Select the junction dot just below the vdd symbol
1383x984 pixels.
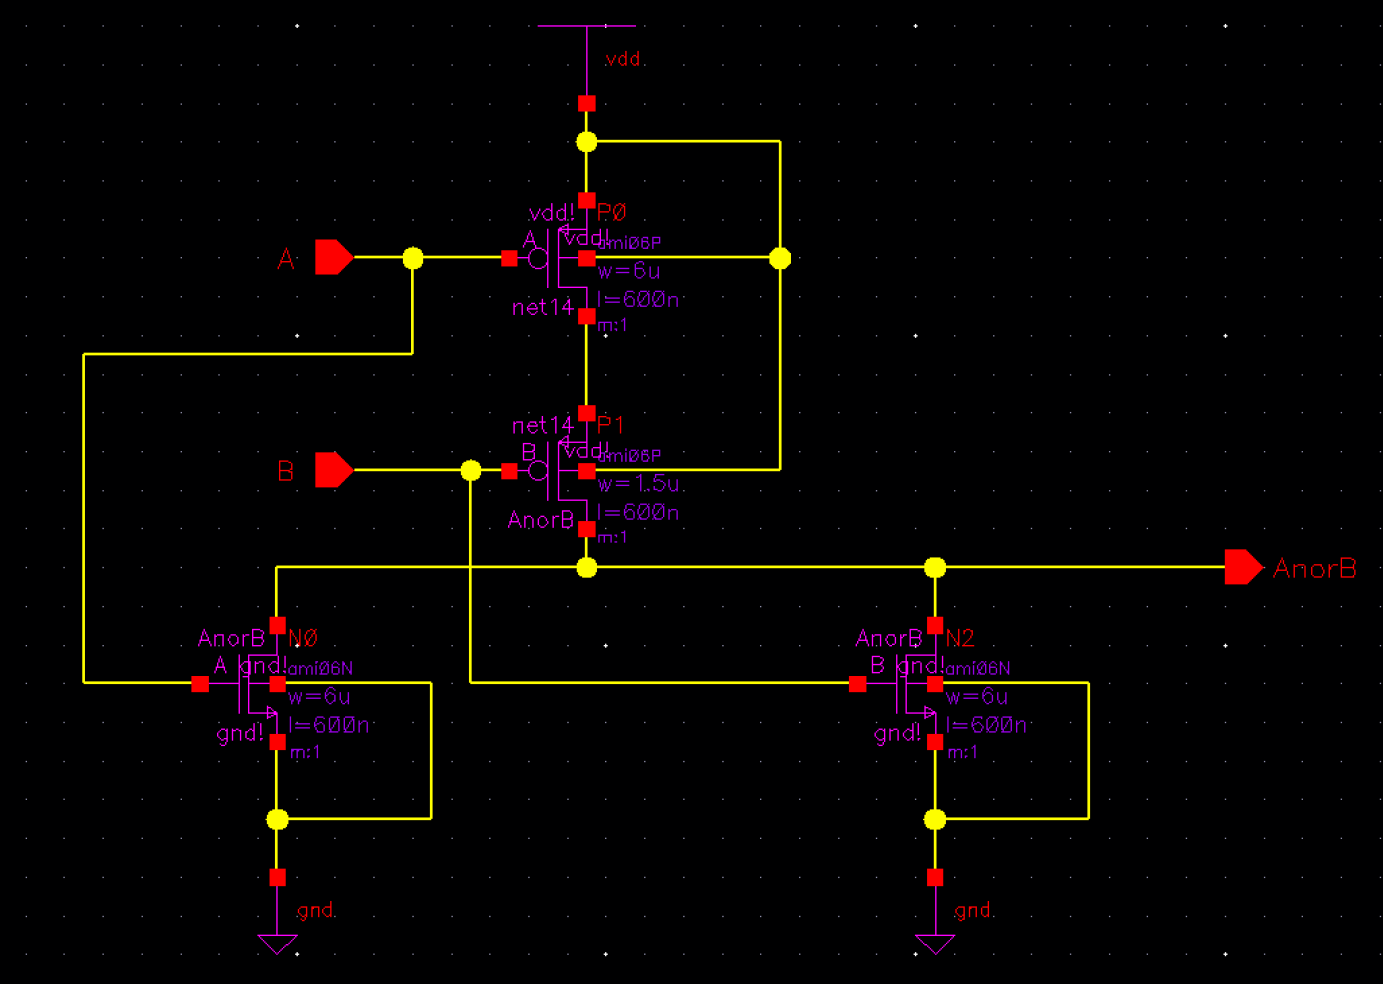coord(587,142)
